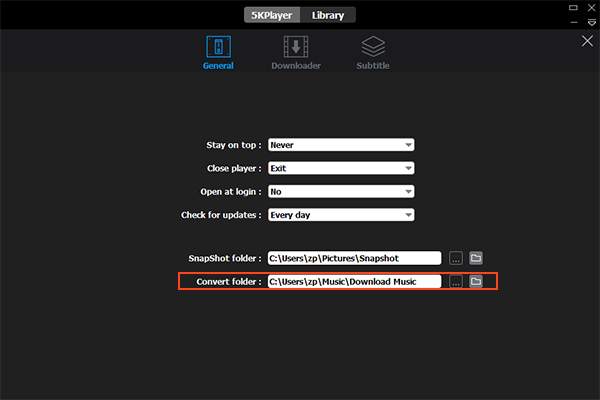600x400 pixels.
Task: Select the 5KPlayer tab at top
Action: click(x=272, y=15)
